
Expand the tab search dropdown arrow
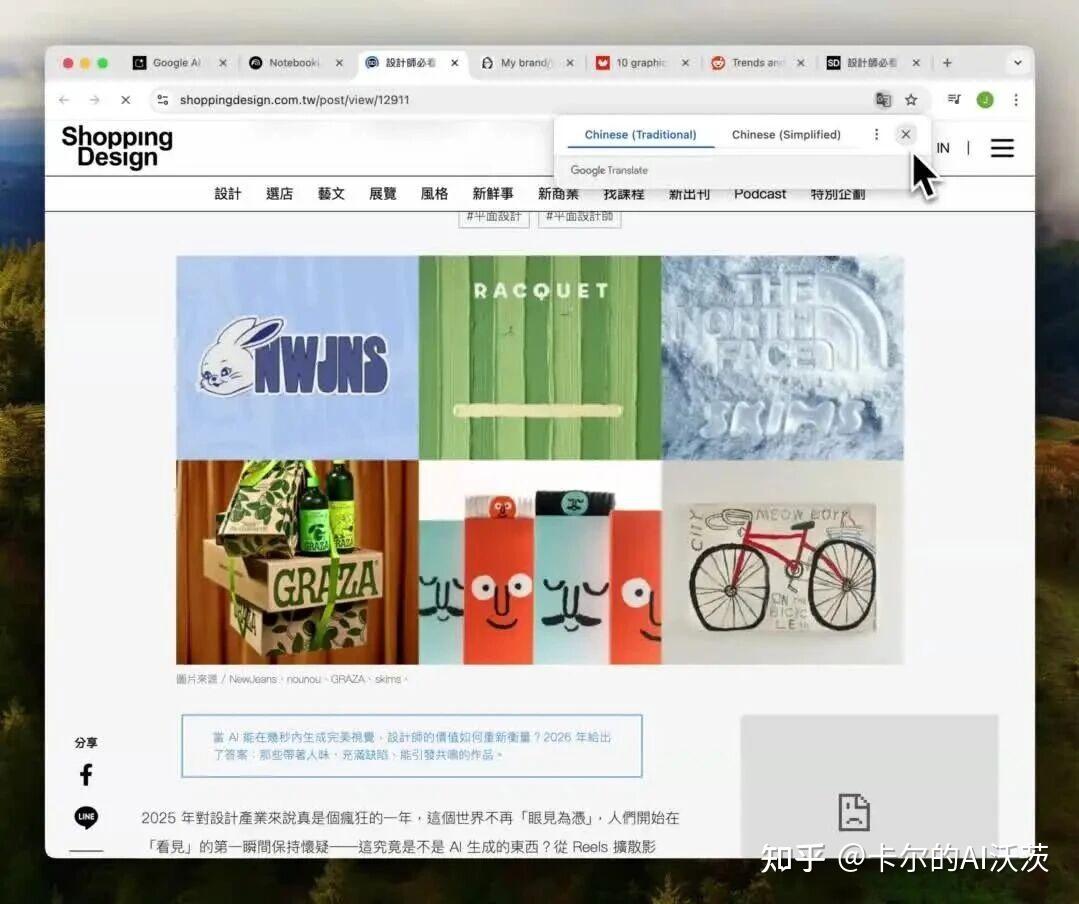click(x=1017, y=63)
